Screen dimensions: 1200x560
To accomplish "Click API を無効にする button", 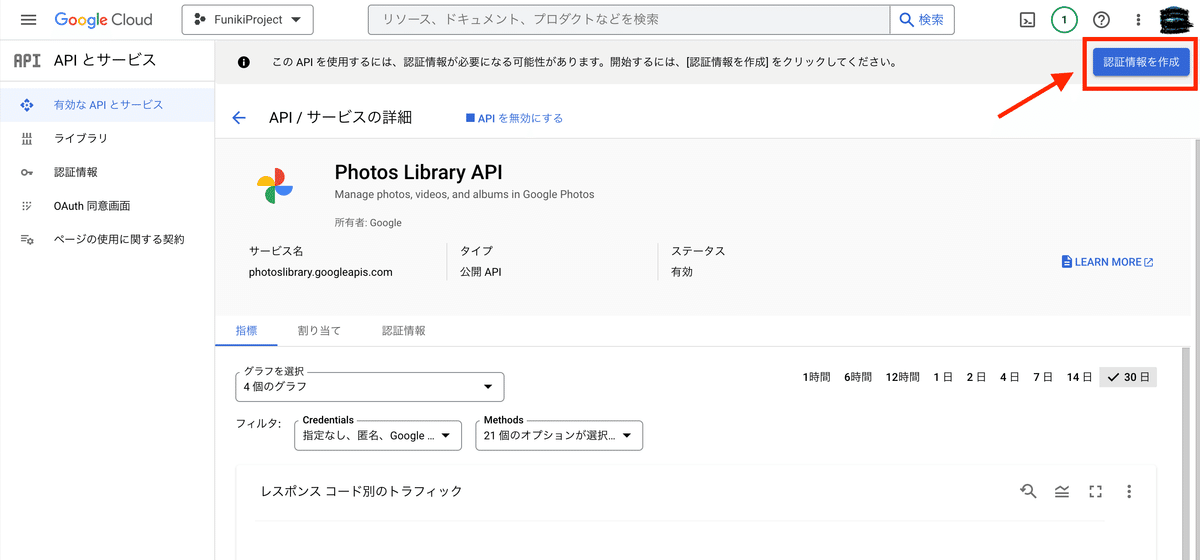I will point(514,118).
